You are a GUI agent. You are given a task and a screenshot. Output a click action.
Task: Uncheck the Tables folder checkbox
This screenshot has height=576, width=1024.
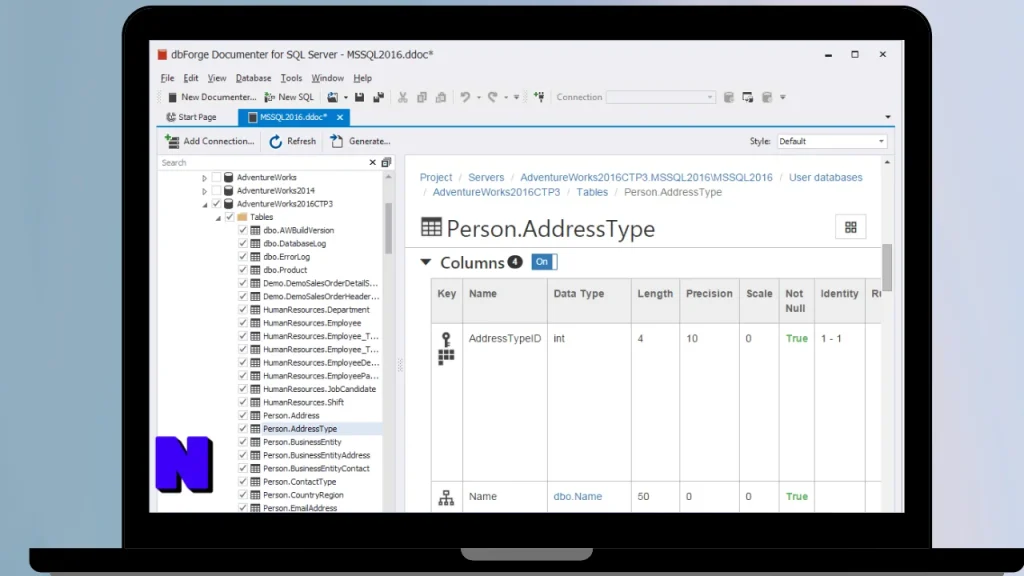coord(229,217)
